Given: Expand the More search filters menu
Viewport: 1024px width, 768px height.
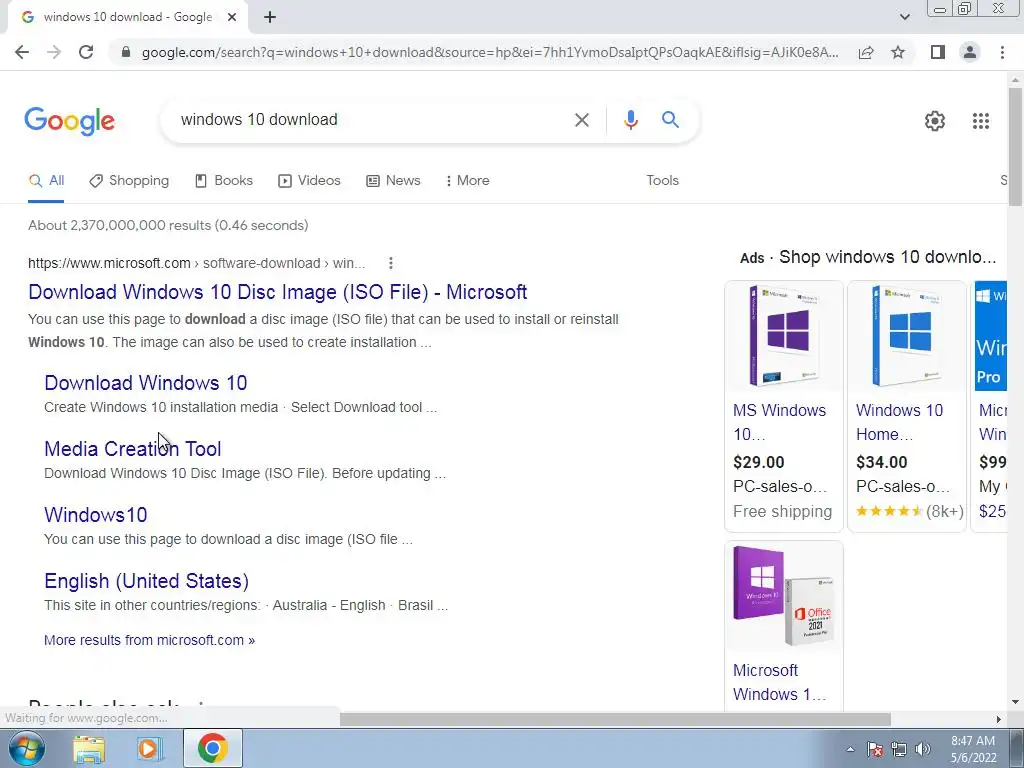Looking at the screenshot, I should [468, 181].
